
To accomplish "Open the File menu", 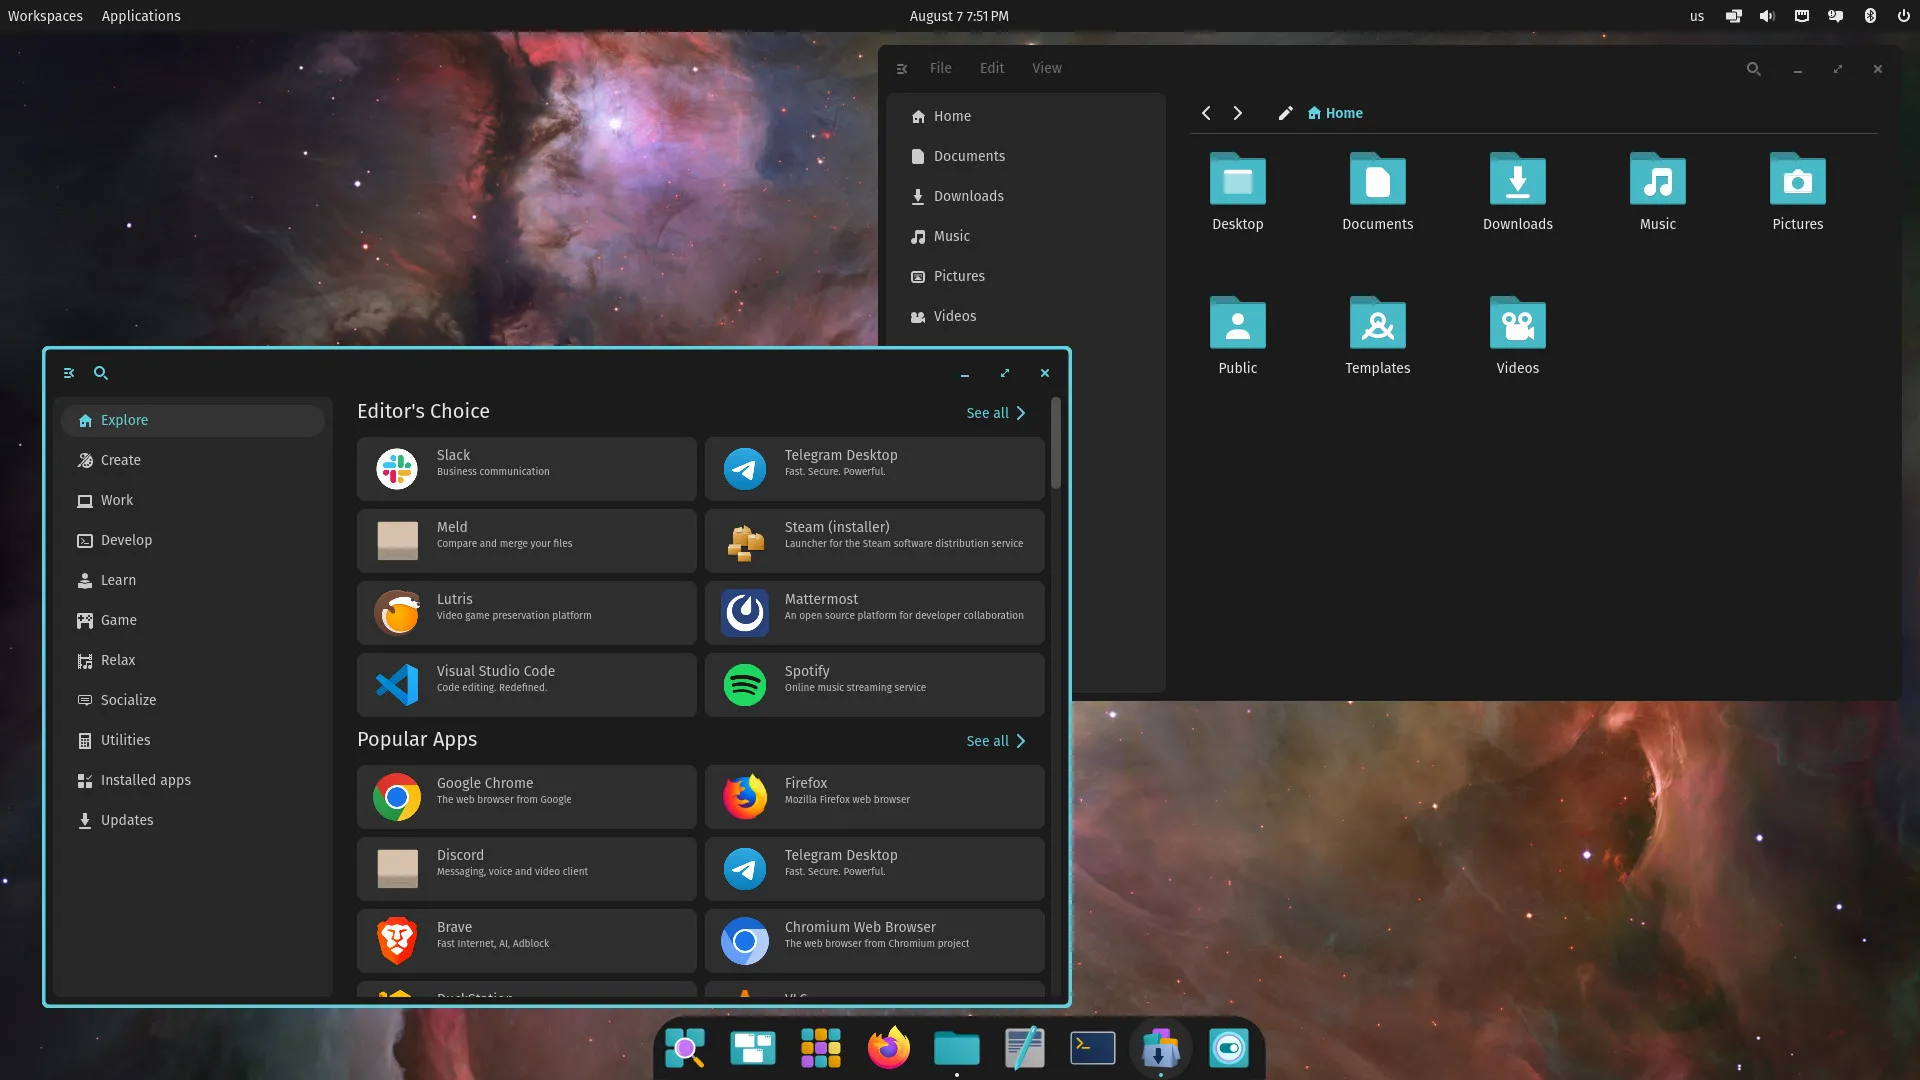I will tap(940, 68).
